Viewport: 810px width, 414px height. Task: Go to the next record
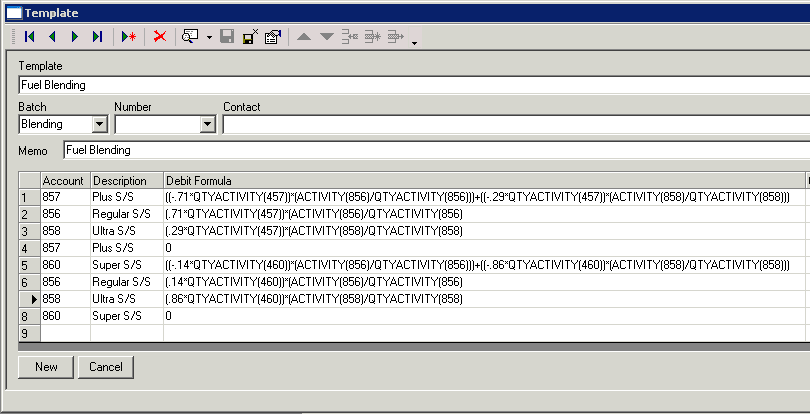pyautogui.click(x=75, y=37)
